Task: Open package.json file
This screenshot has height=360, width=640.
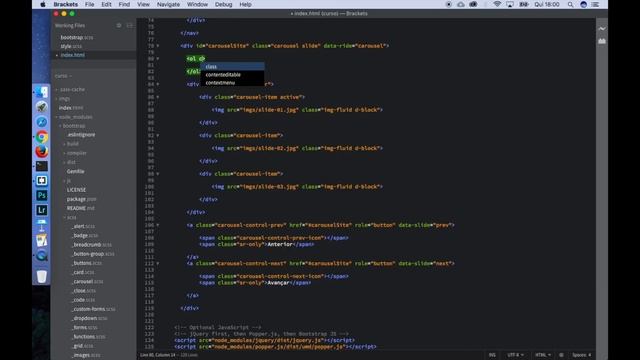Action: point(81,199)
